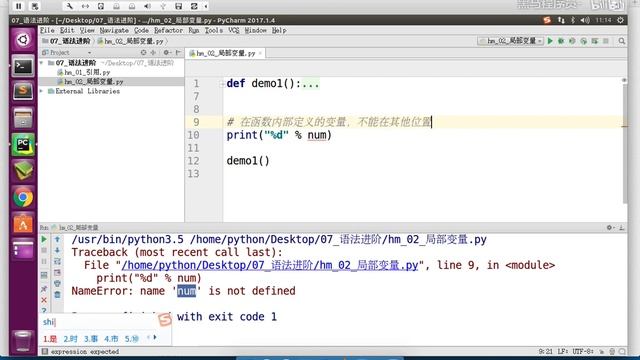Close the Run tab with the red X
This screenshot has height=360, width=640.
coord(44,300)
